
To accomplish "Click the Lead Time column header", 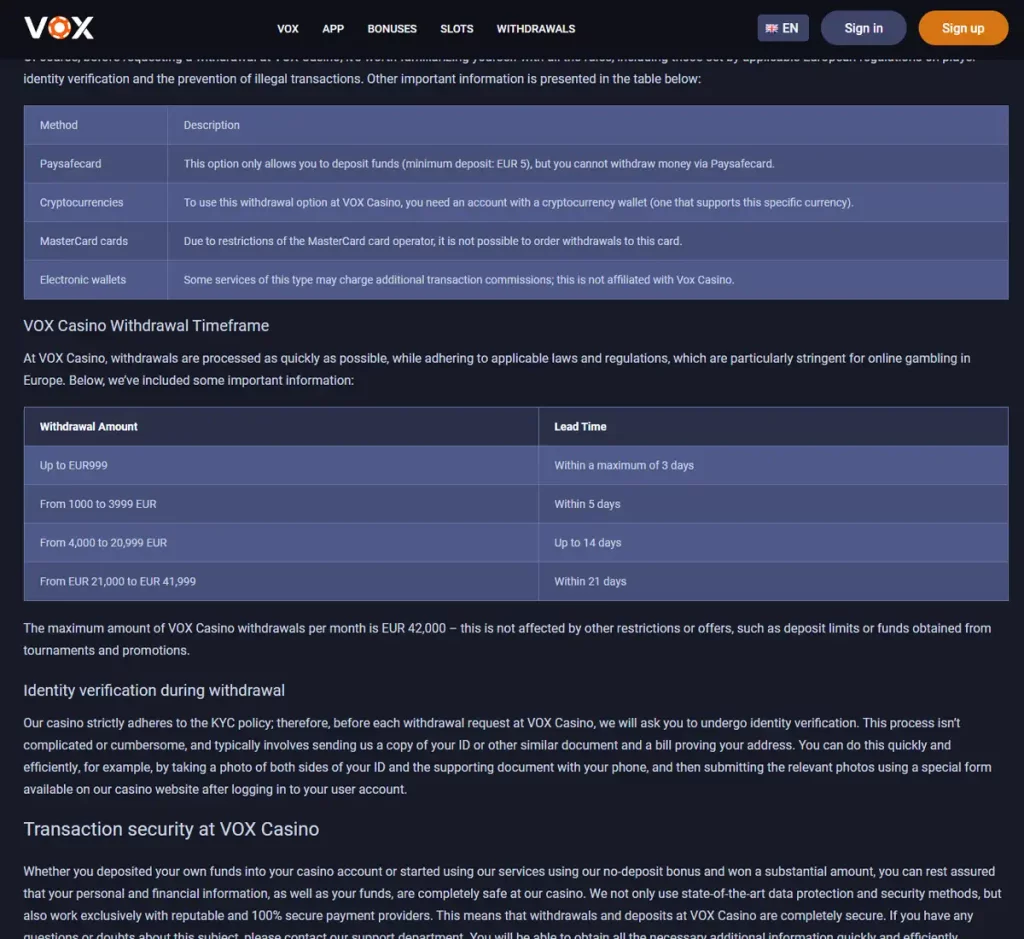I will pos(580,426).
